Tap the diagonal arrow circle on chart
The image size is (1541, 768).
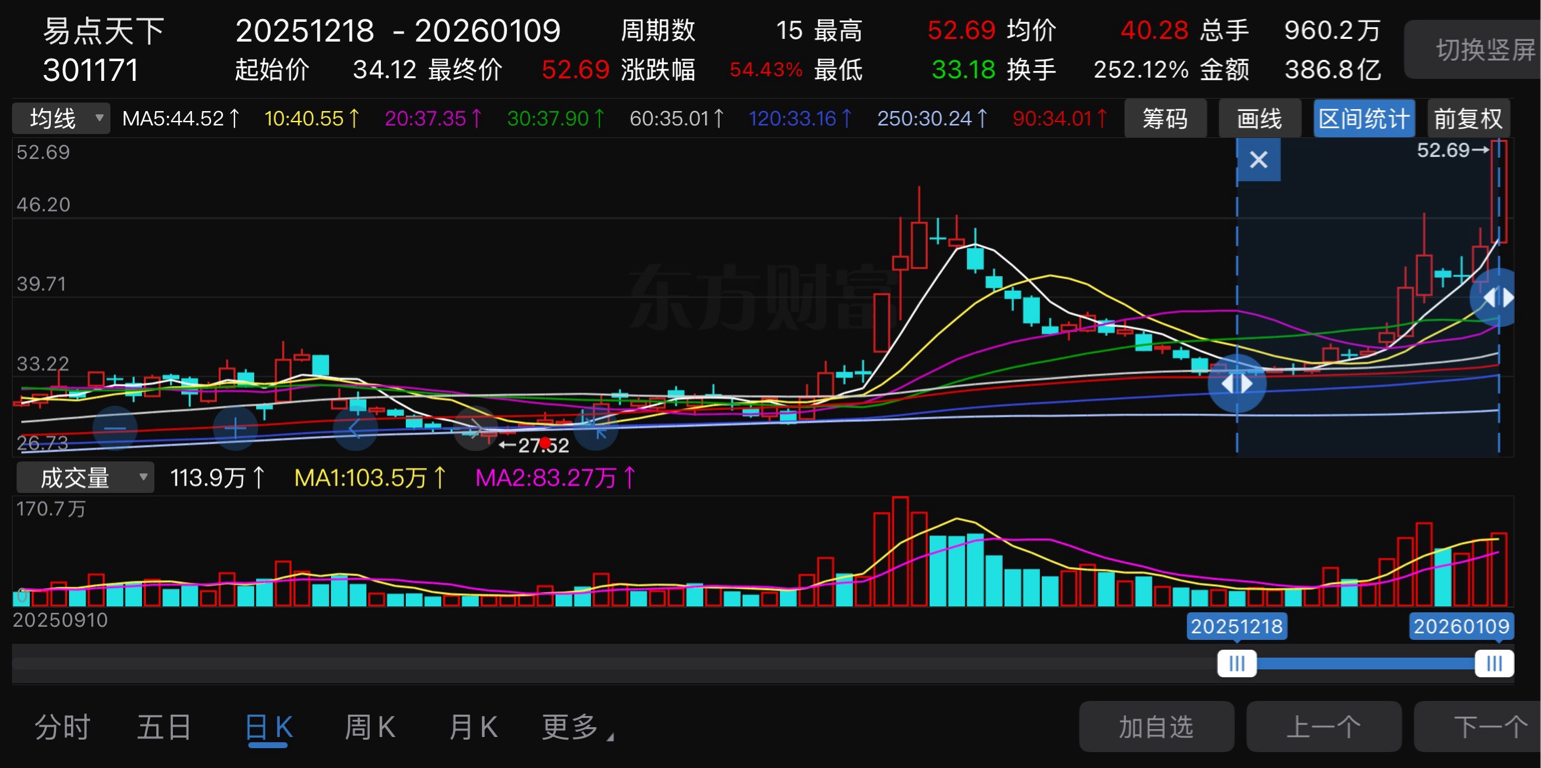596,428
